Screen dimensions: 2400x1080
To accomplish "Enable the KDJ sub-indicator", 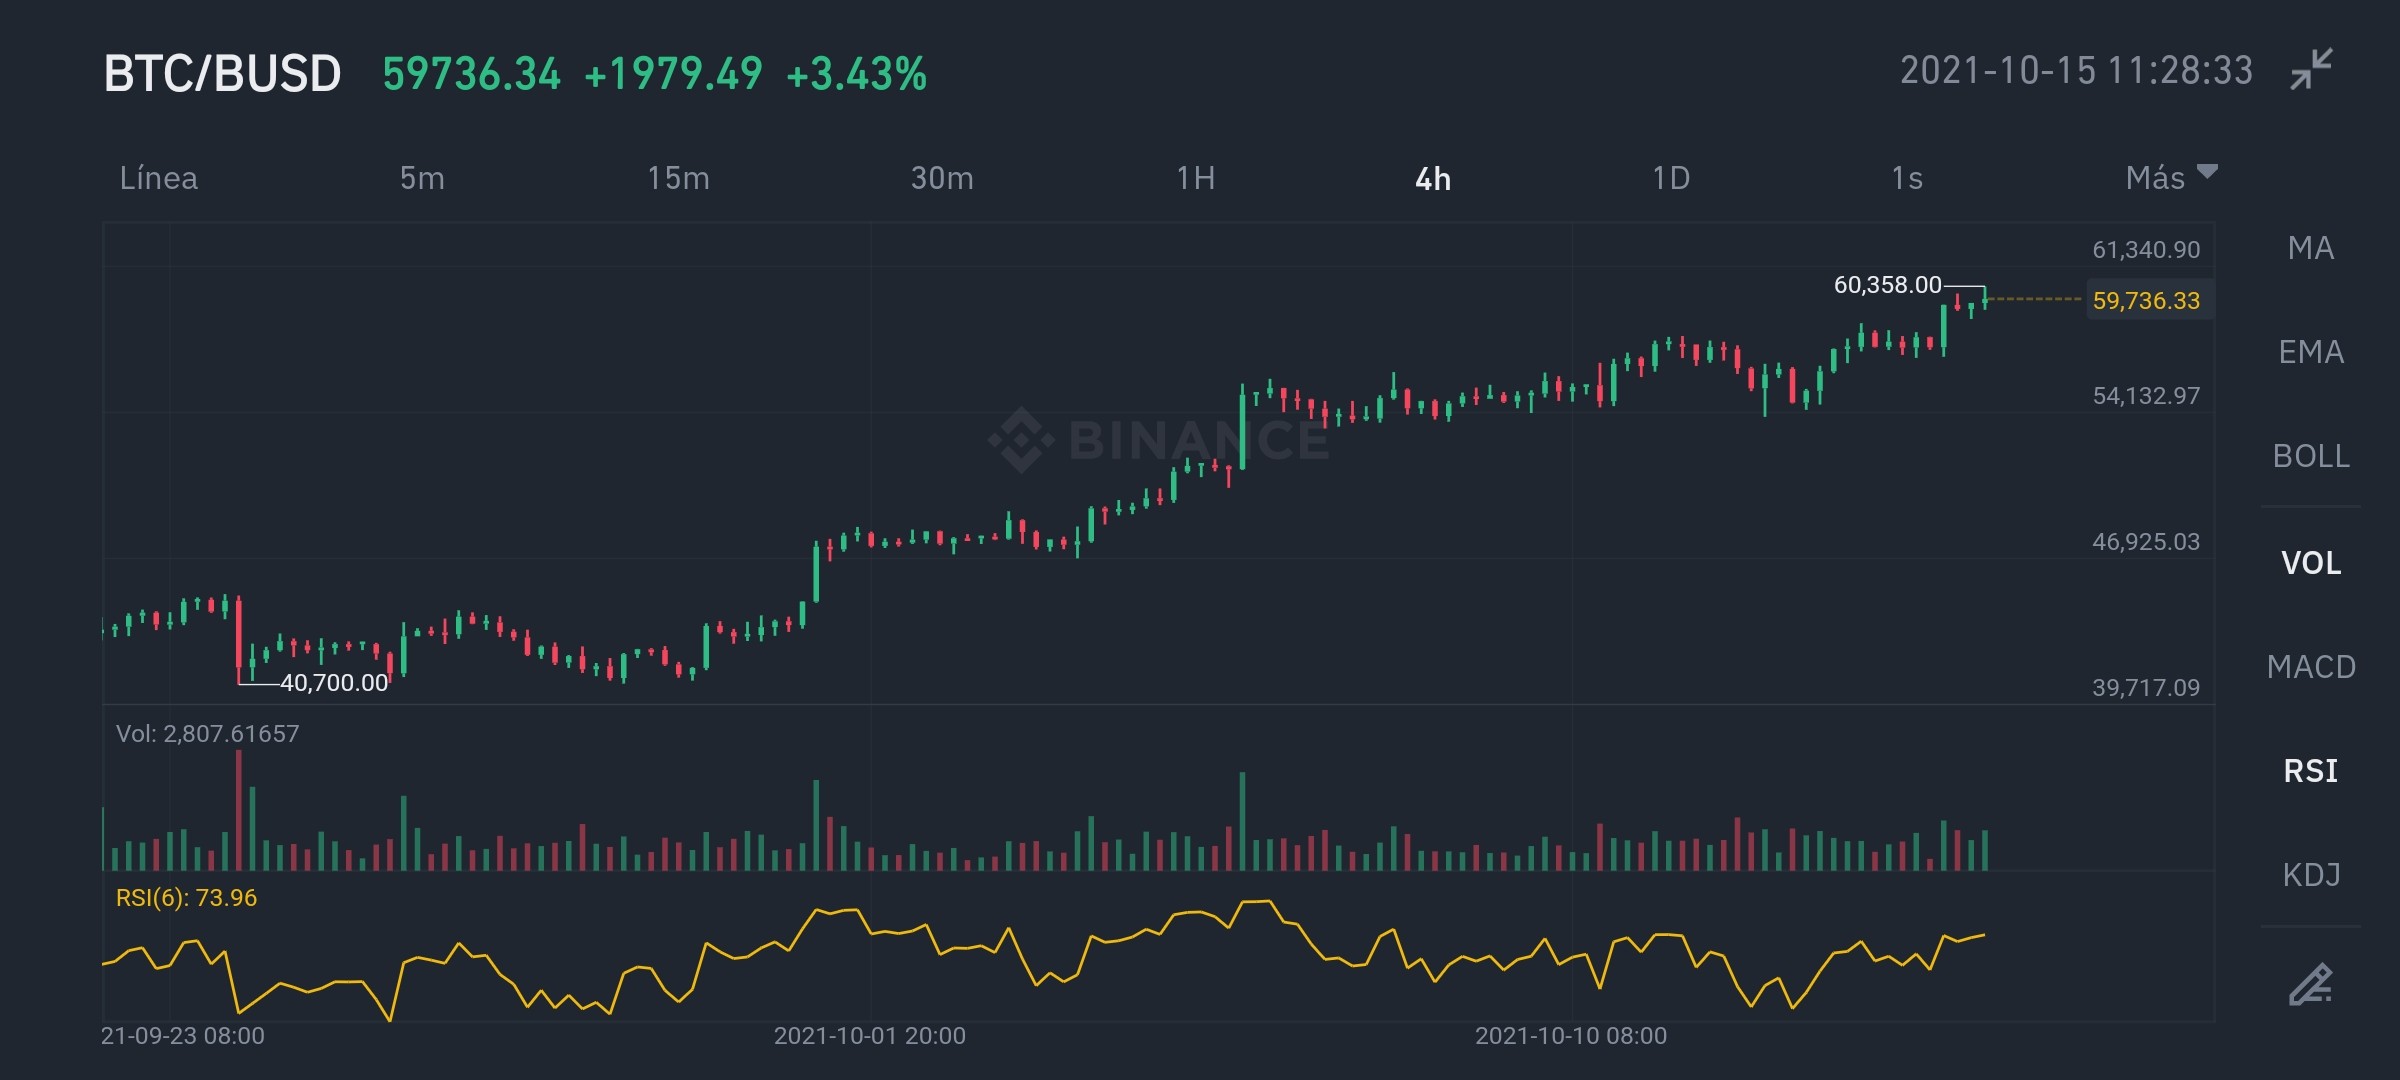I will click(2311, 875).
